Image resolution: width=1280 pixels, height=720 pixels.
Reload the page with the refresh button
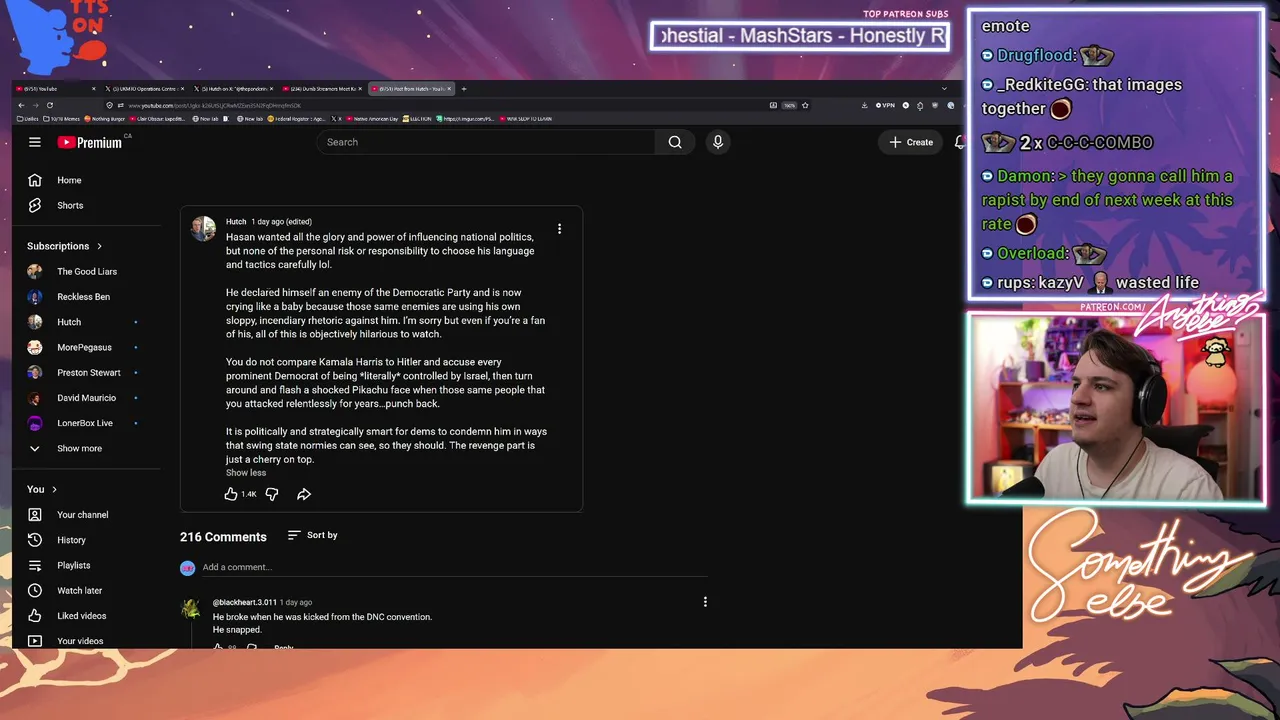49,105
